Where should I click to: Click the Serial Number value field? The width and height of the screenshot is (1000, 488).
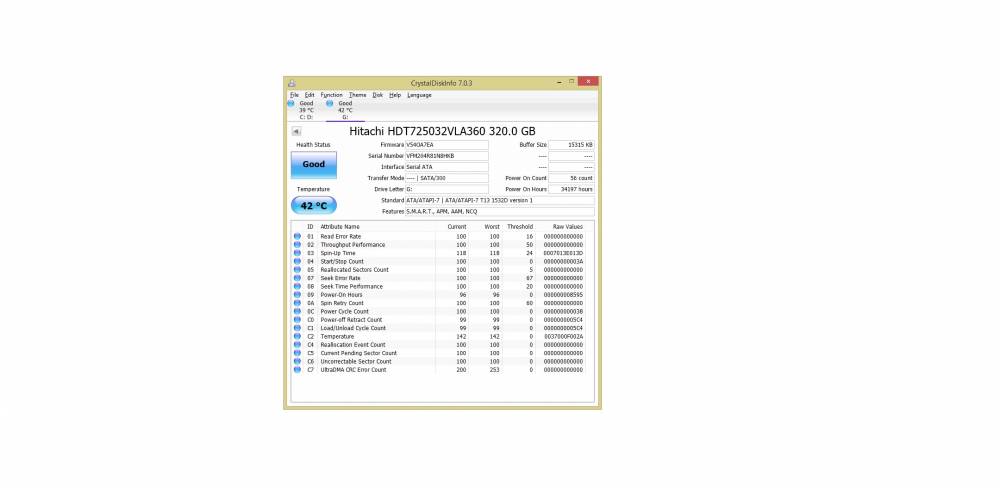(x=447, y=156)
